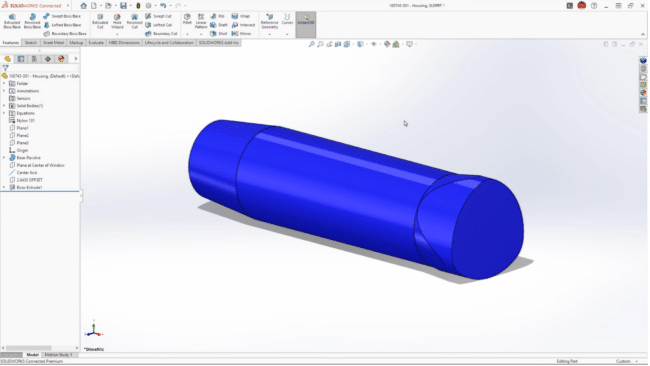The image size is (650, 366).
Task: Click the feature tree filter icon
Action: (5, 68)
